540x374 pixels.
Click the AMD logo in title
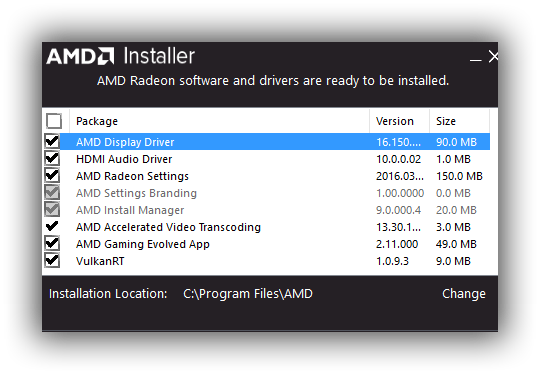coord(80,56)
